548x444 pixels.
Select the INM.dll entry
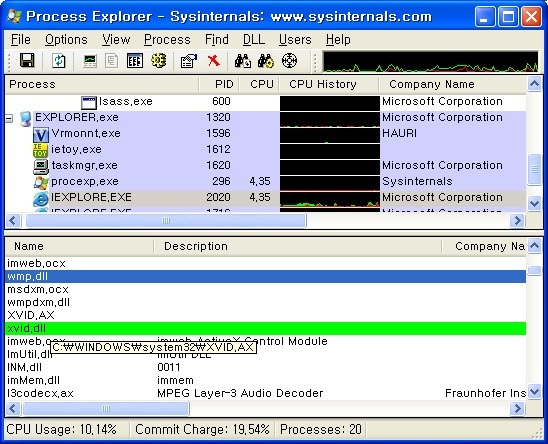(x=24, y=367)
